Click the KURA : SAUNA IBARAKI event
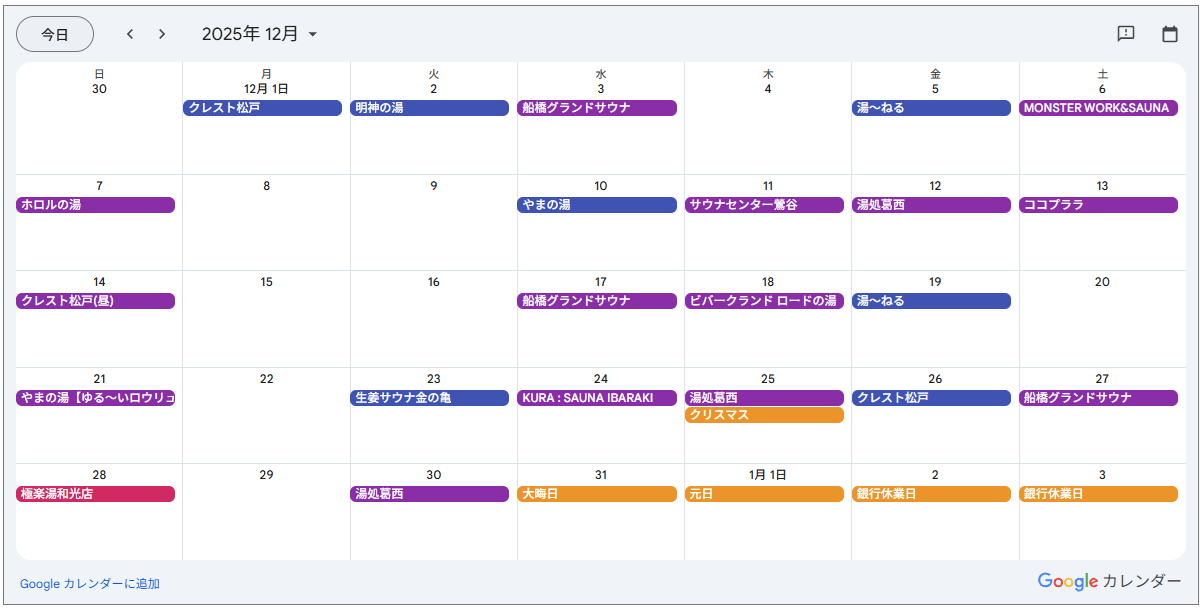The width and height of the screenshot is (1202, 608). [x=597, y=398]
